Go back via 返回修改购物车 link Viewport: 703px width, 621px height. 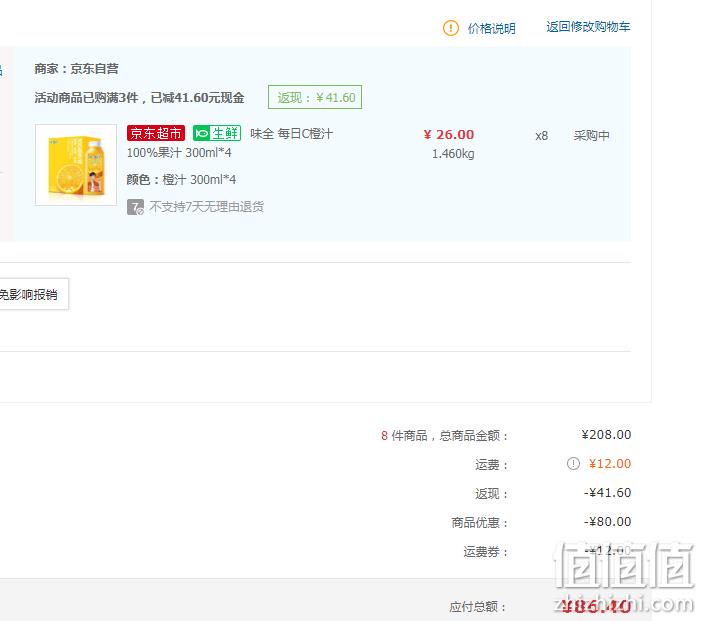coord(588,27)
